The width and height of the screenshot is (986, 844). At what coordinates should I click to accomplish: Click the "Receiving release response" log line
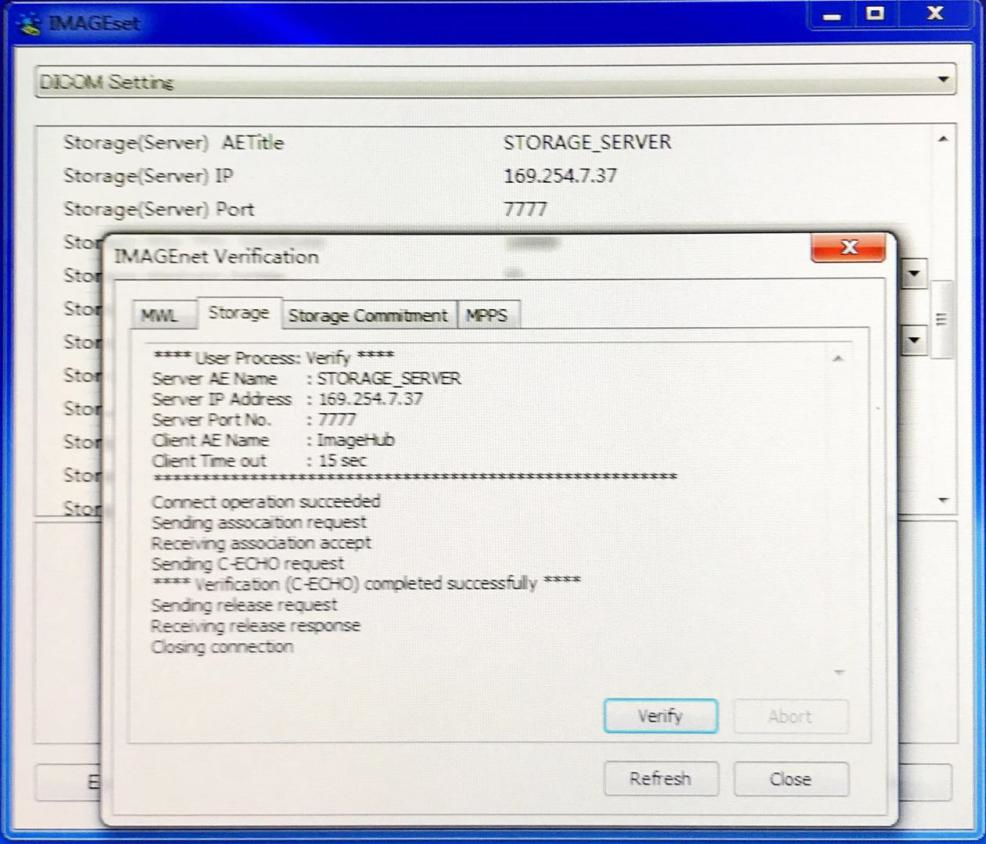256,626
